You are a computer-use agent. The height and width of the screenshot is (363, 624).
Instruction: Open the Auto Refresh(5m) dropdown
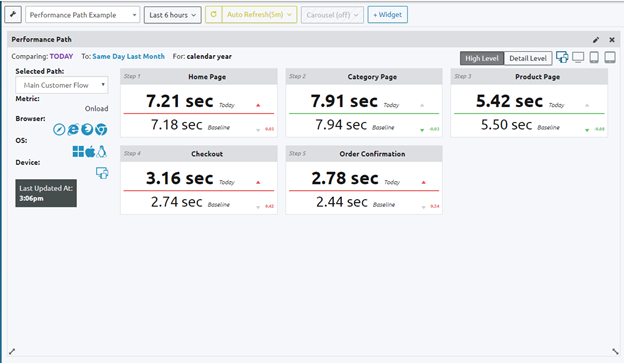[x=259, y=15]
